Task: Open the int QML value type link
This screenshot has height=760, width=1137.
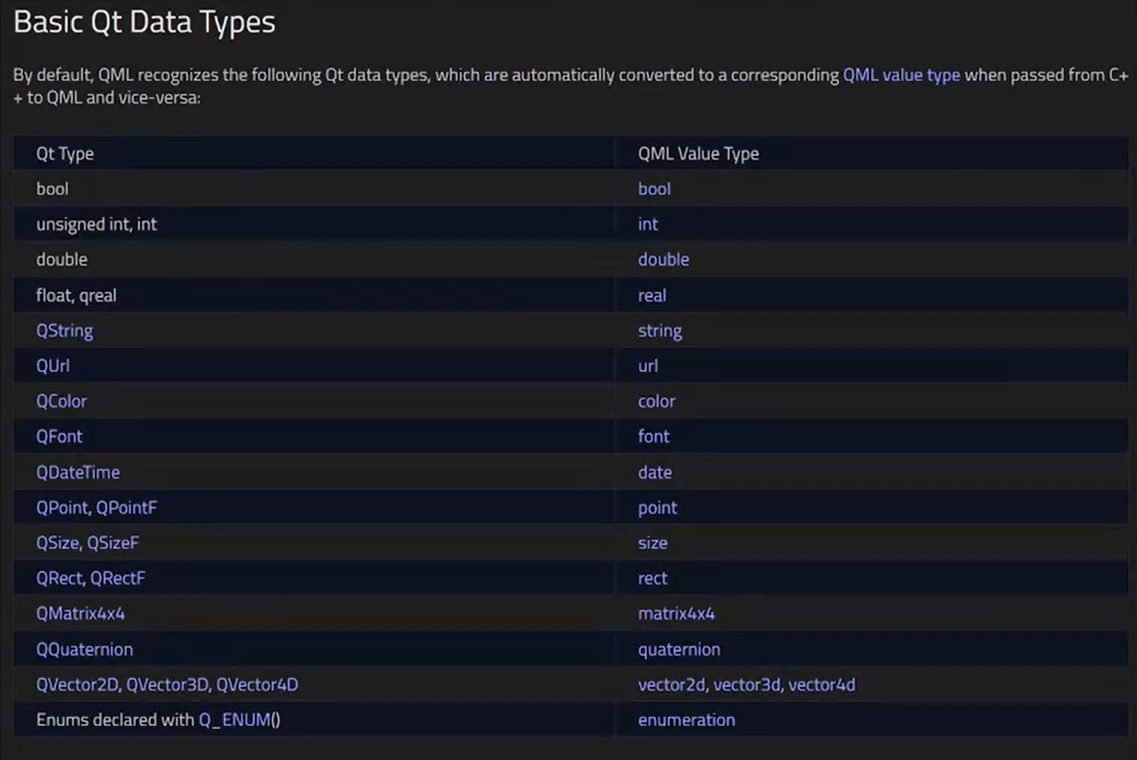Action: coord(648,224)
